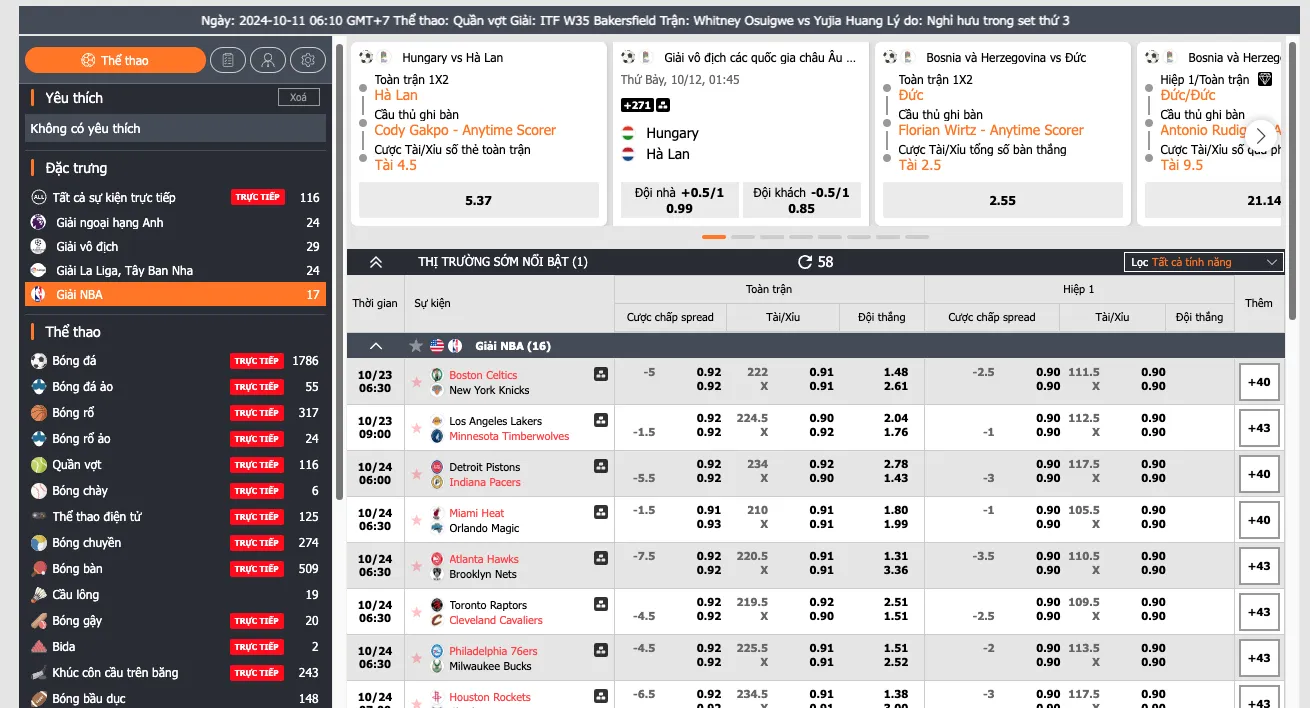This screenshot has height=708, width=1310.
Task: Go to first carousel page indicator
Action: tap(714, 237)
